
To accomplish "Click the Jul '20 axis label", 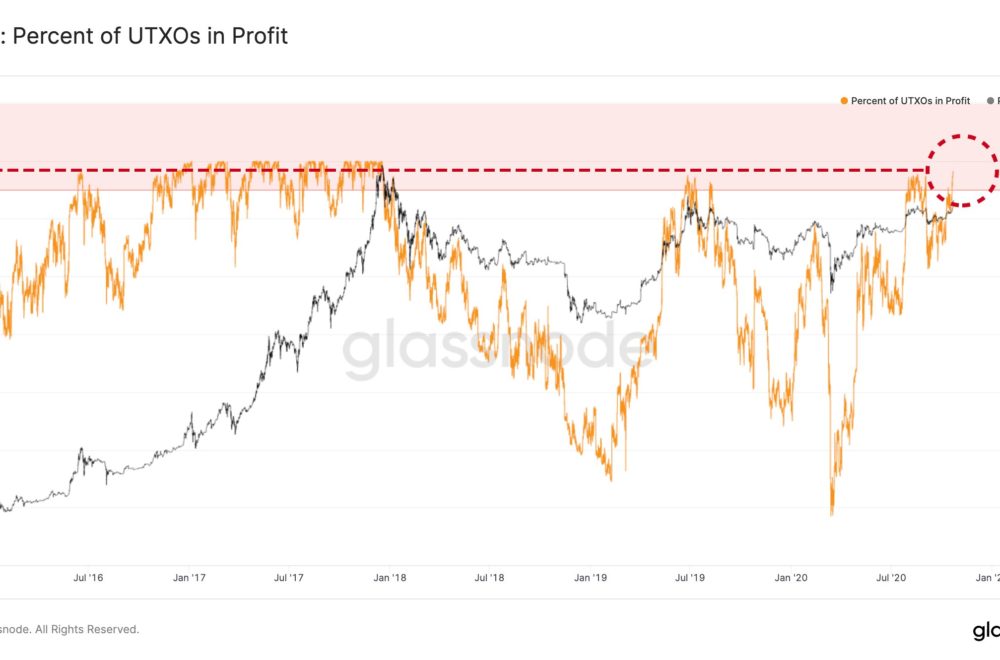I will click(891, 578).
